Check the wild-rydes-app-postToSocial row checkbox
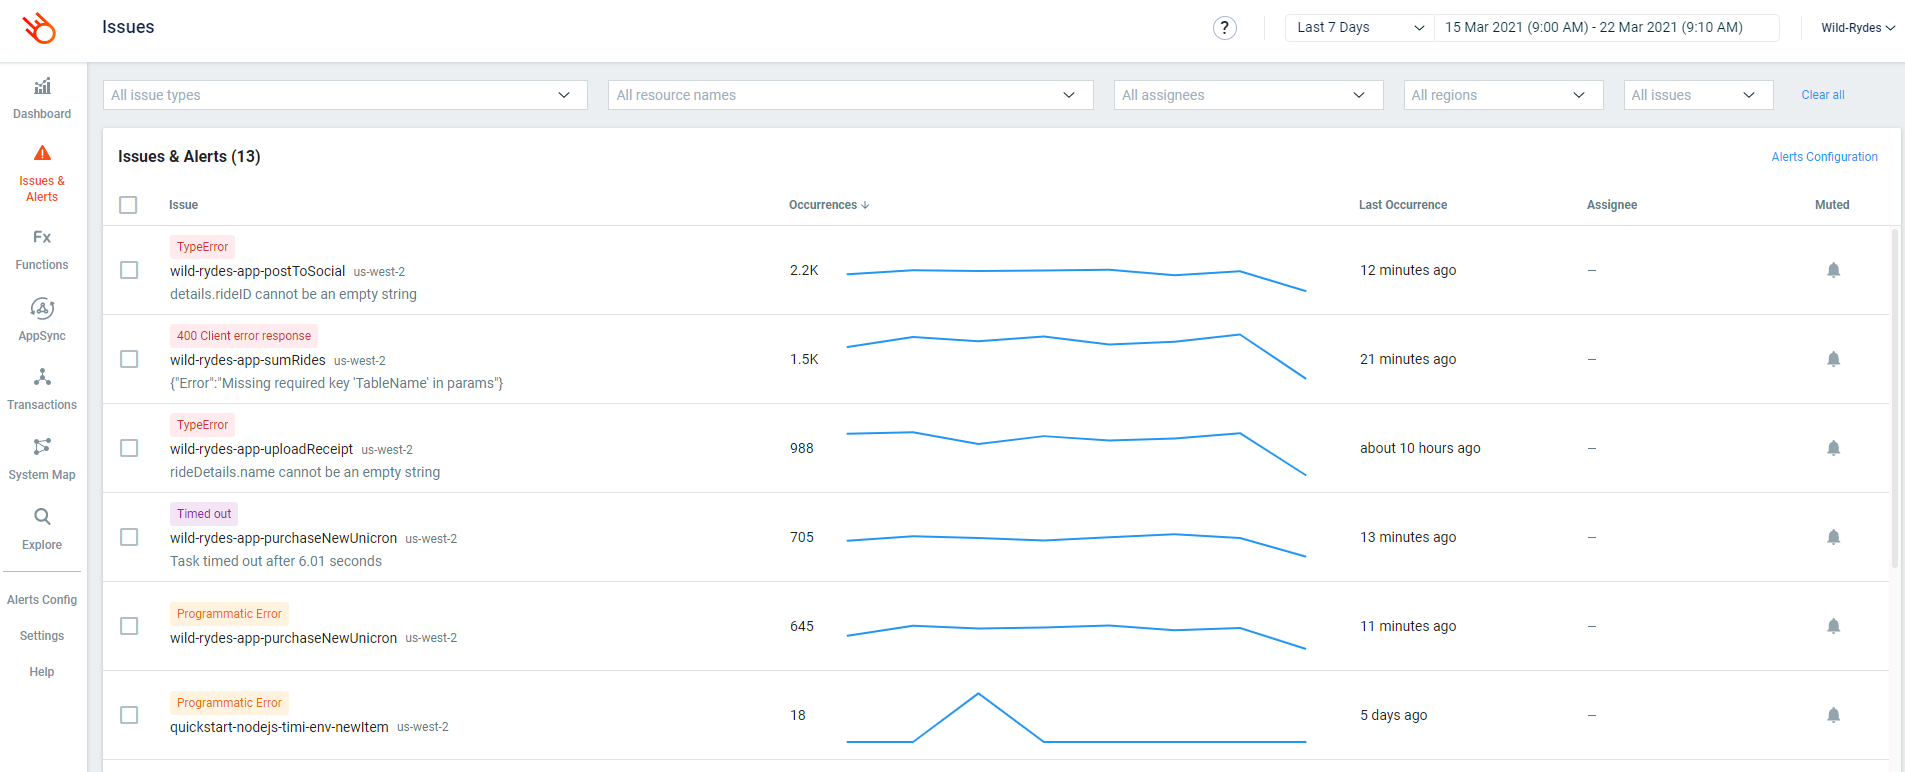 pyautogui.click(x=129, y=270)
